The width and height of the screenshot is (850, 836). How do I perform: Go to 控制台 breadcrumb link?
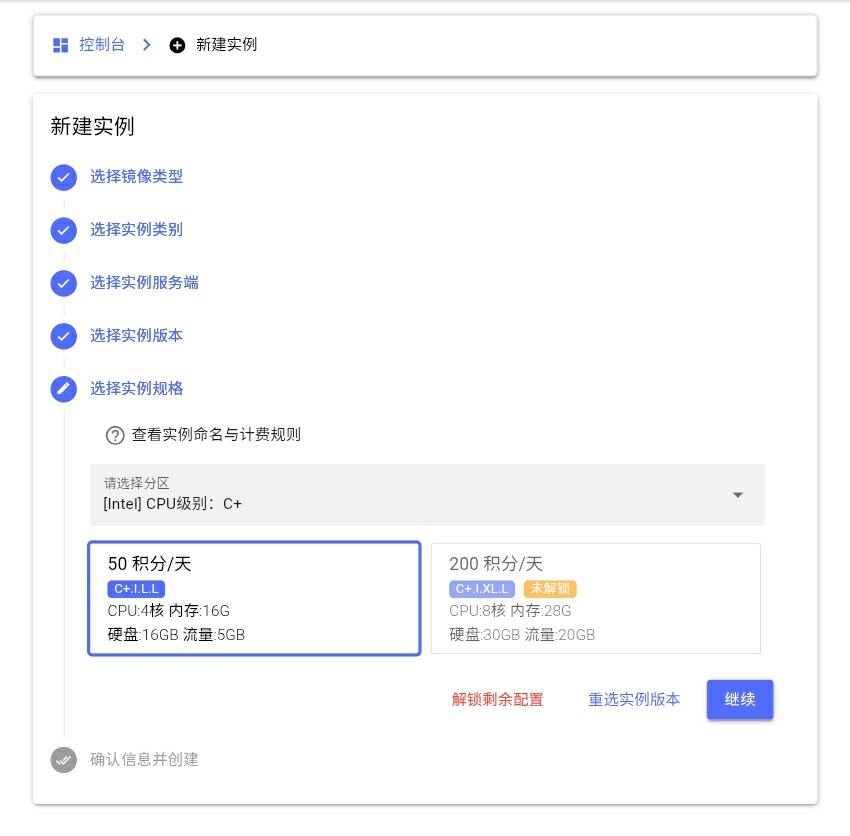pyautogui.click(x=102, y=44)
